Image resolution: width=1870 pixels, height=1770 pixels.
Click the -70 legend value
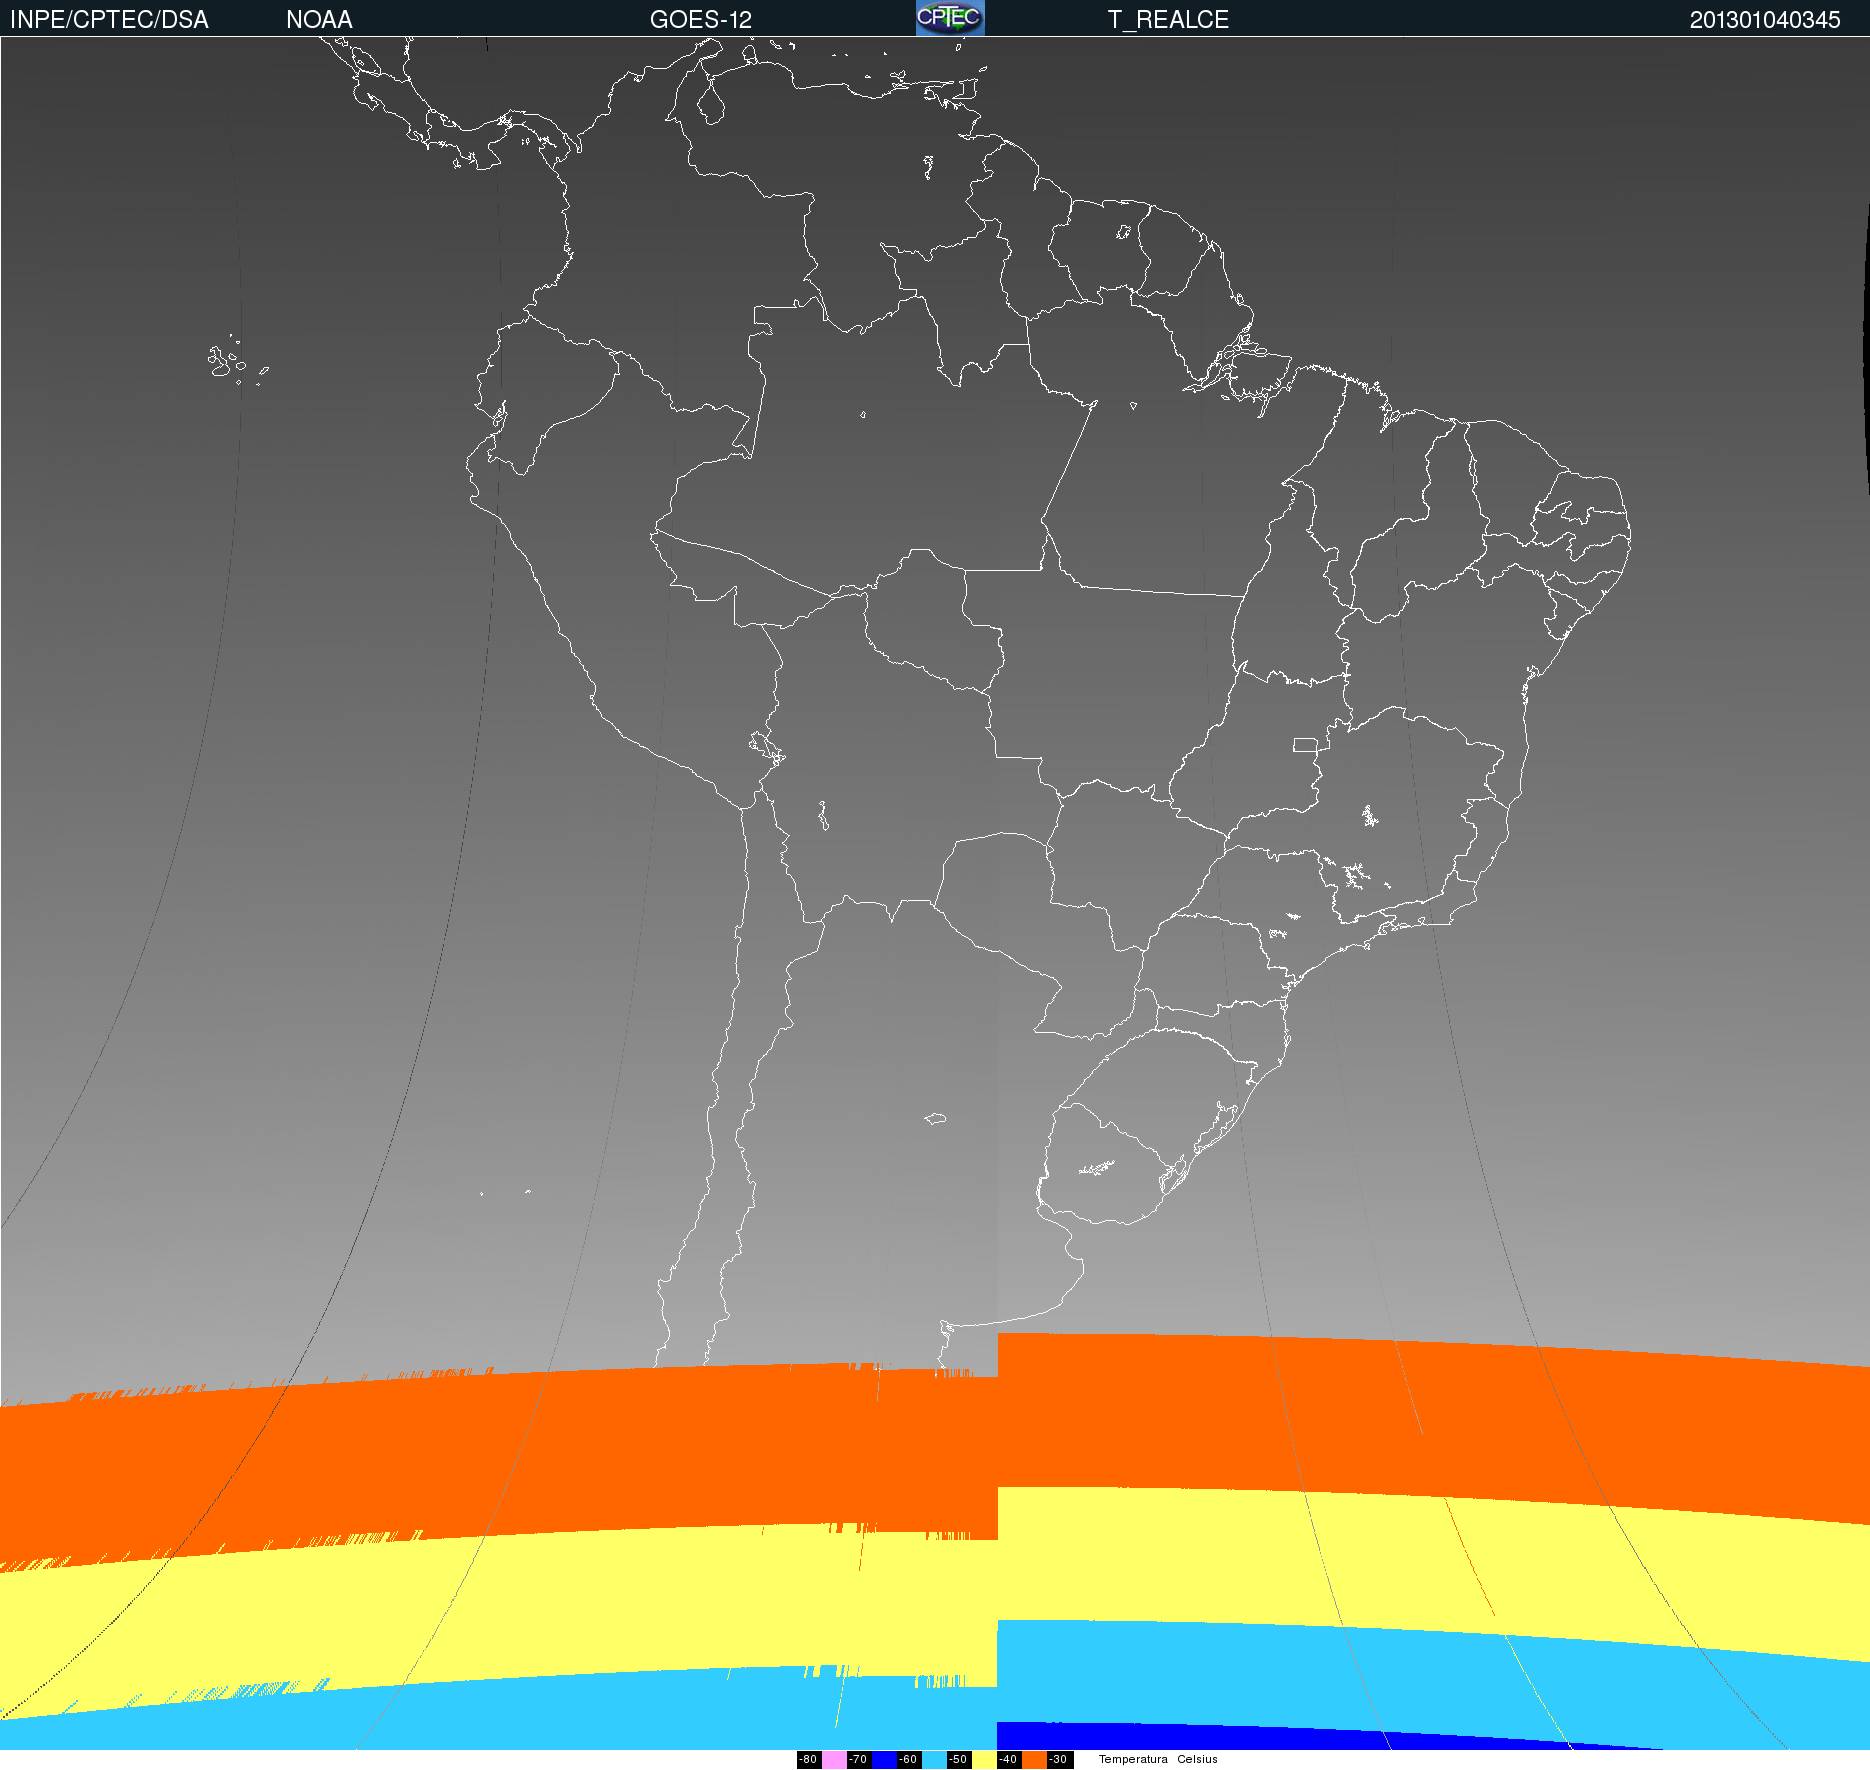tap(859, 1760)
